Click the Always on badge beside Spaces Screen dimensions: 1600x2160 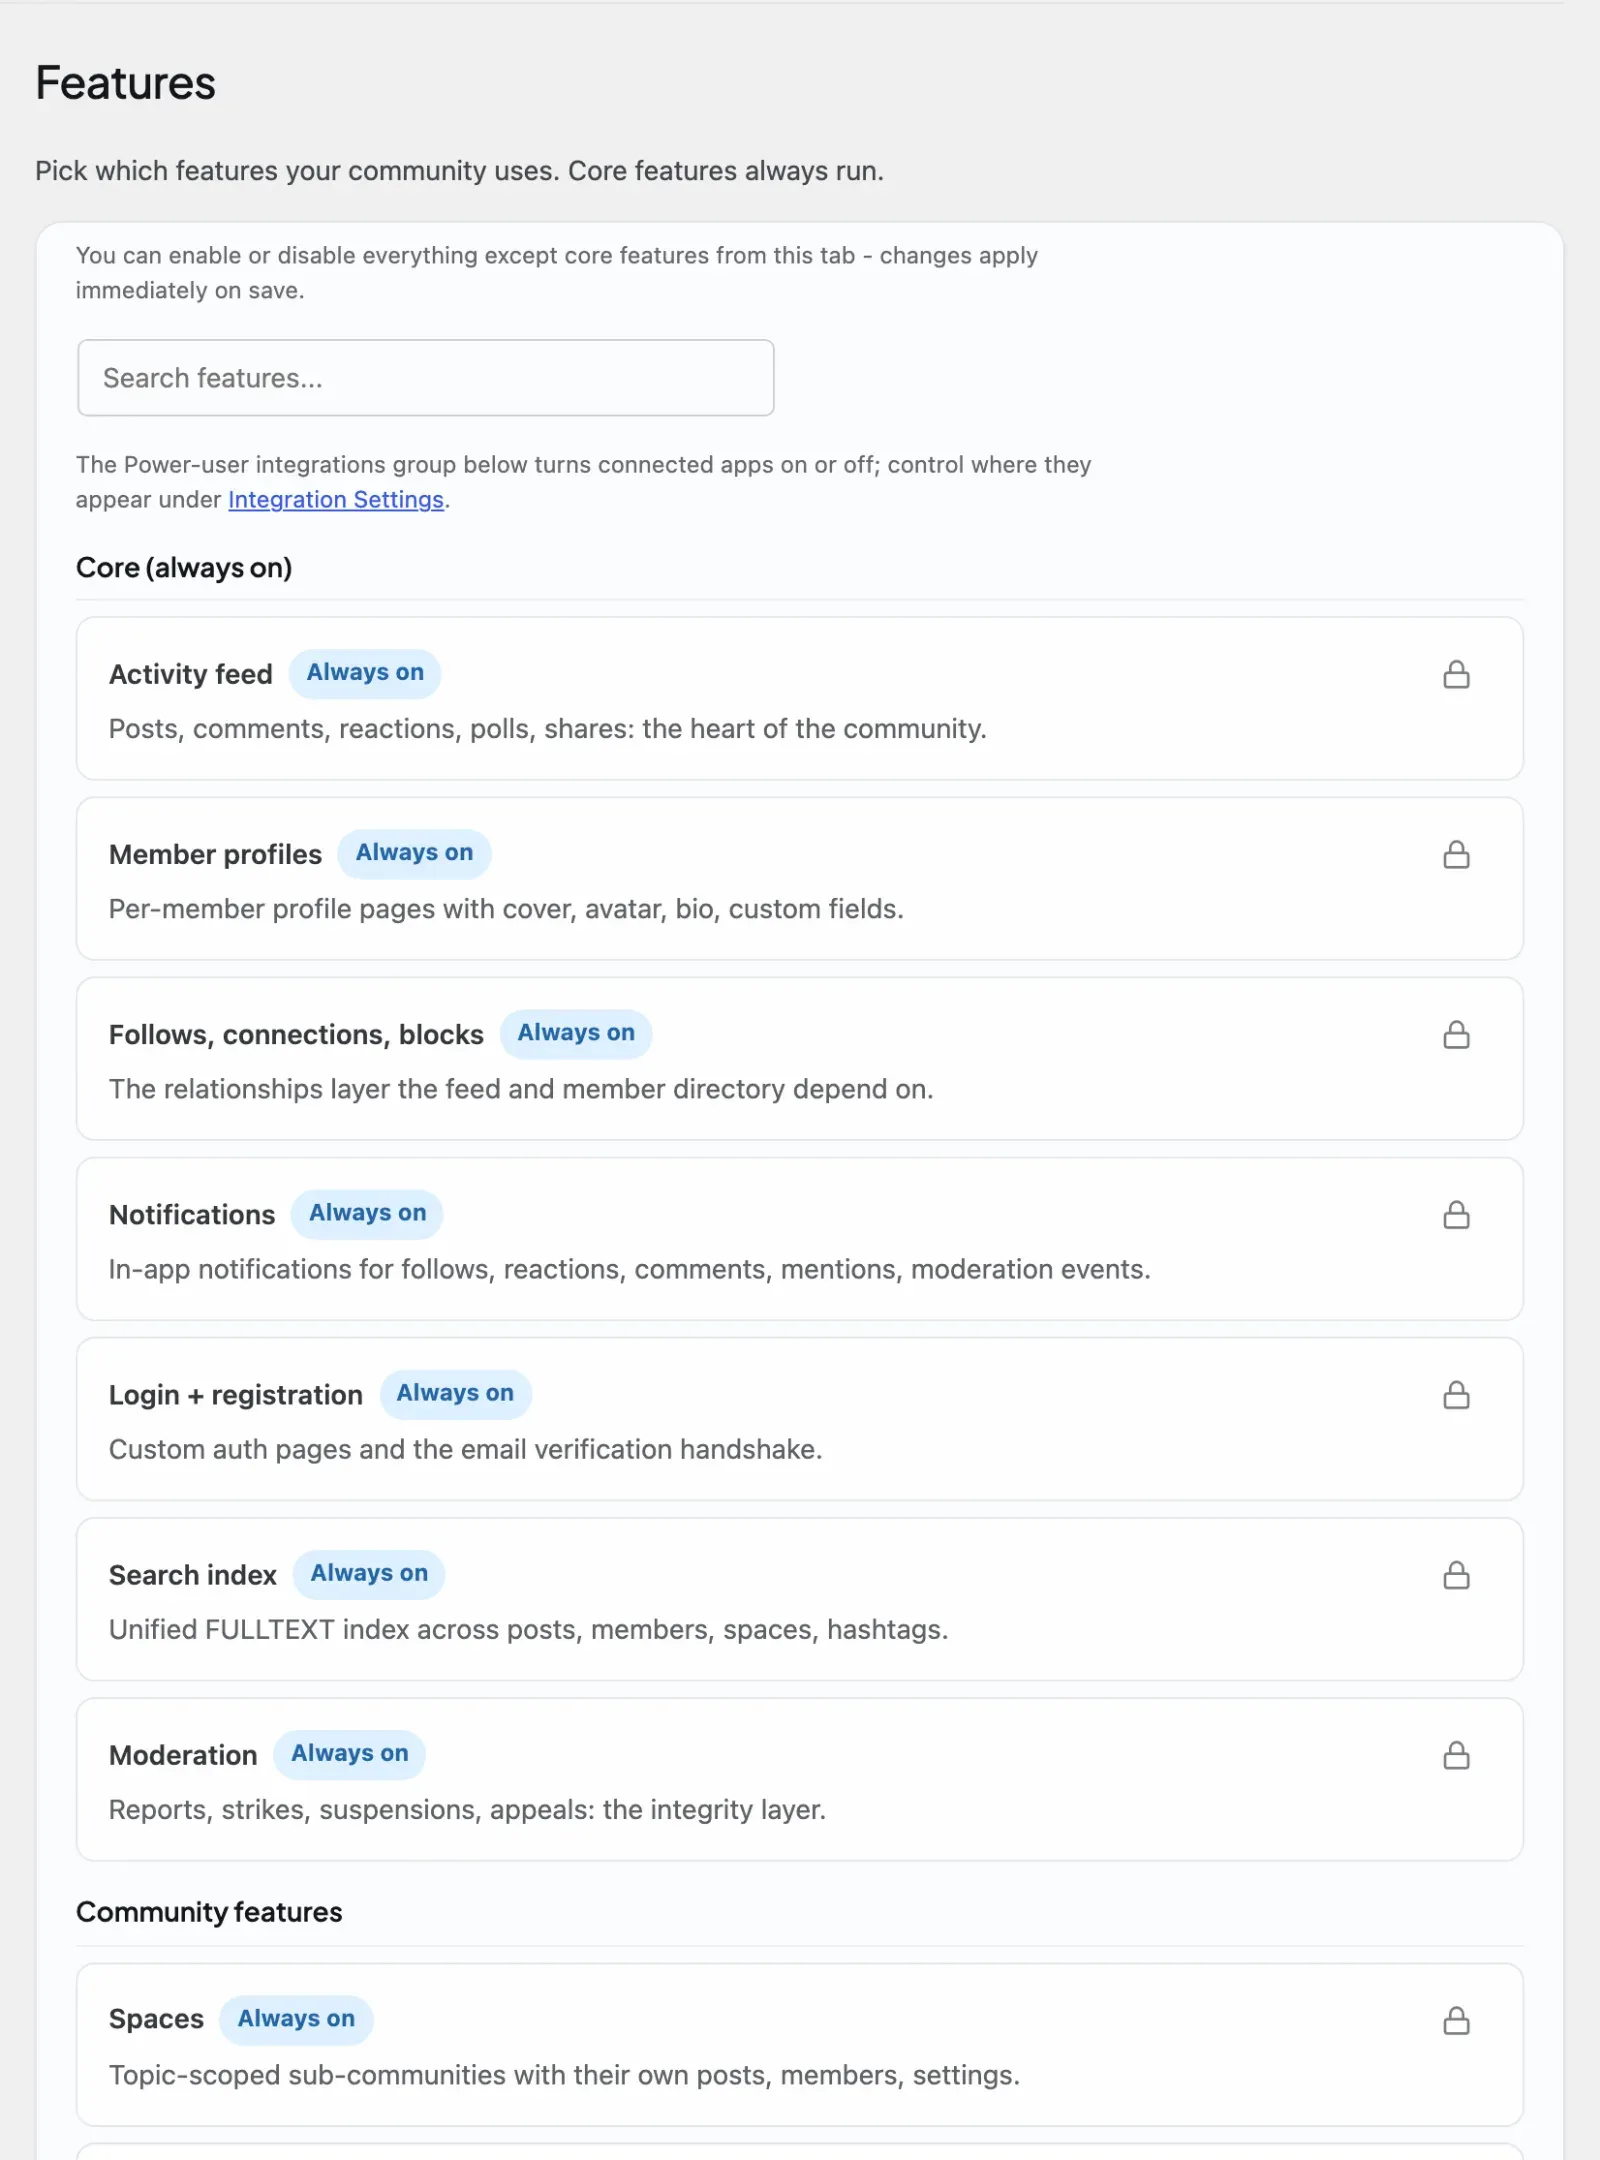pyautogui.click(x=296, y=2019)
